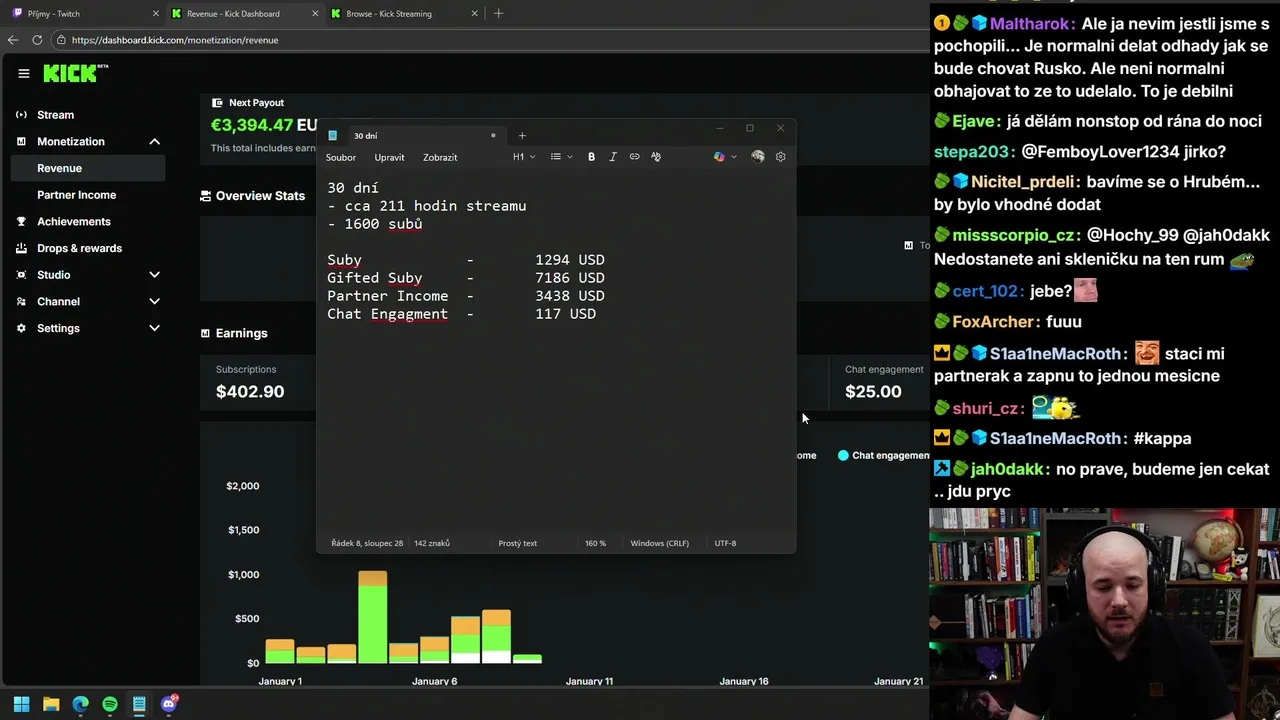Close the Revenue - Kick Dashboard tab
1280x720 pixels.
[x=315, y=14]
